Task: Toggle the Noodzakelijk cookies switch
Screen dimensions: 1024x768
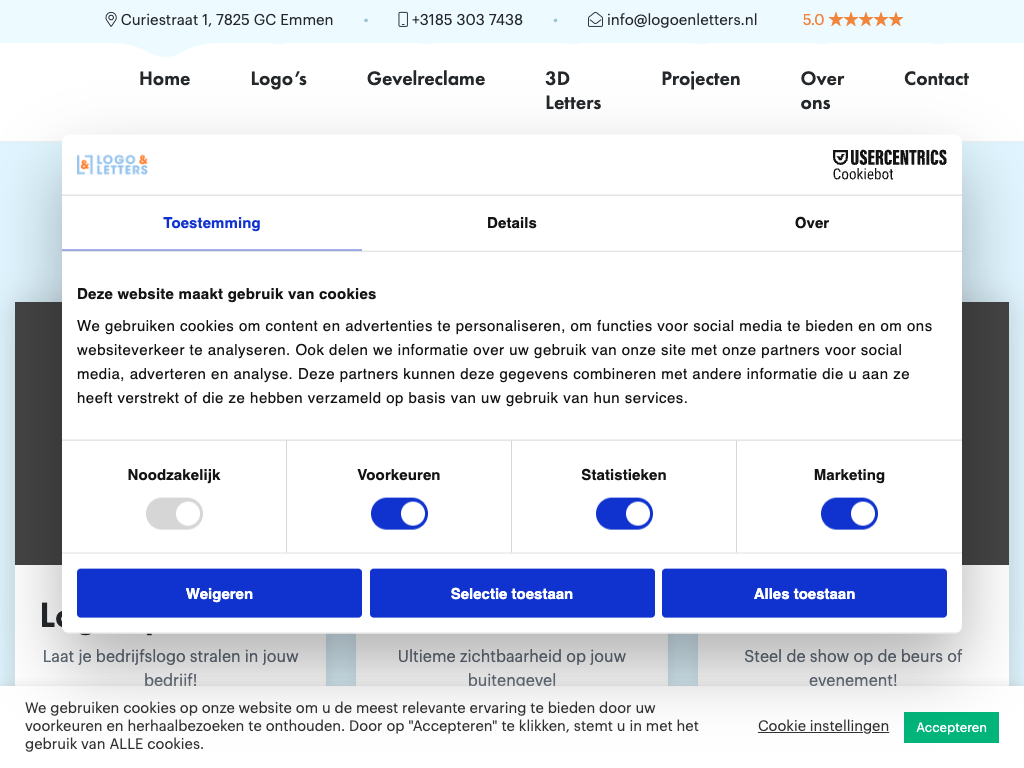Action: pyautogui.click(x=174, y=515)
